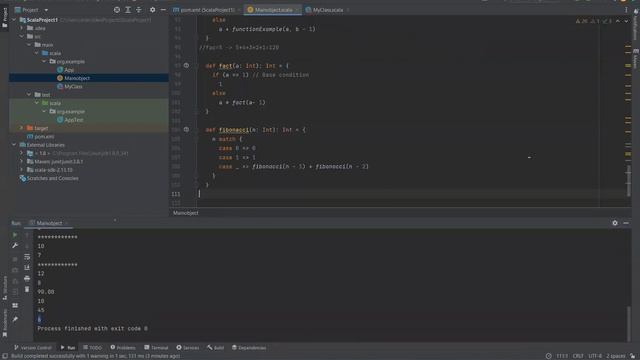Viewport: 640px width, 360px height.
Task: Open Version Control tool window
Action: (33, 348)
